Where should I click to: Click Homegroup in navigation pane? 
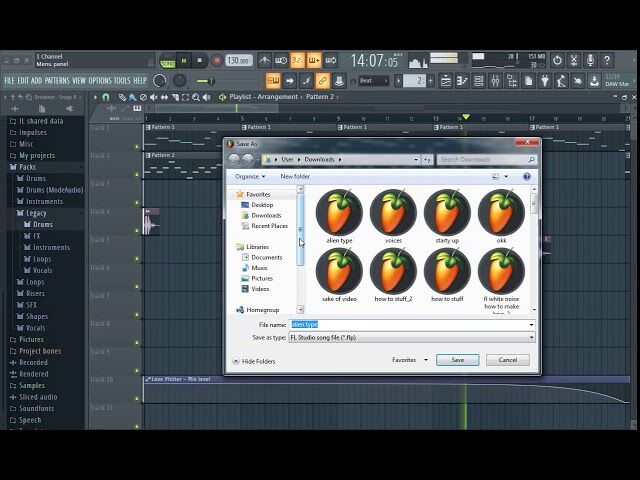coord(262,310)
